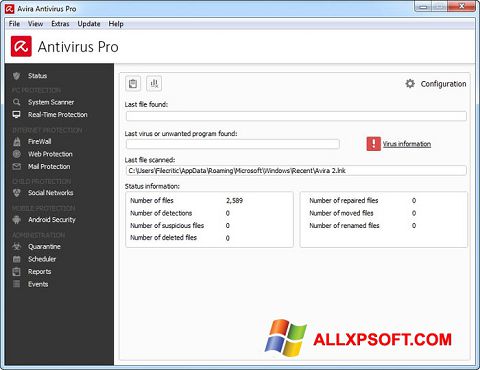Viewport: 480px width, 370px height.
Task: Open the File menu
Action: (x=14, y=24)
